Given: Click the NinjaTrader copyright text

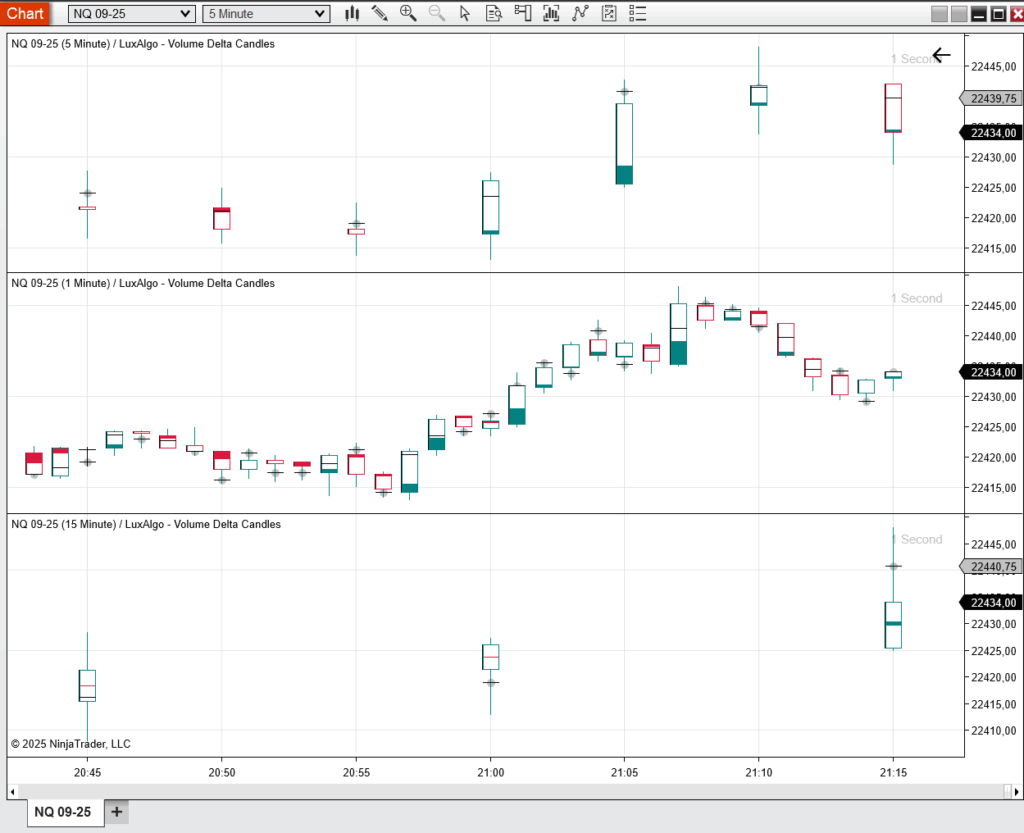Looking at the screenshot, I should pos(71,744).
